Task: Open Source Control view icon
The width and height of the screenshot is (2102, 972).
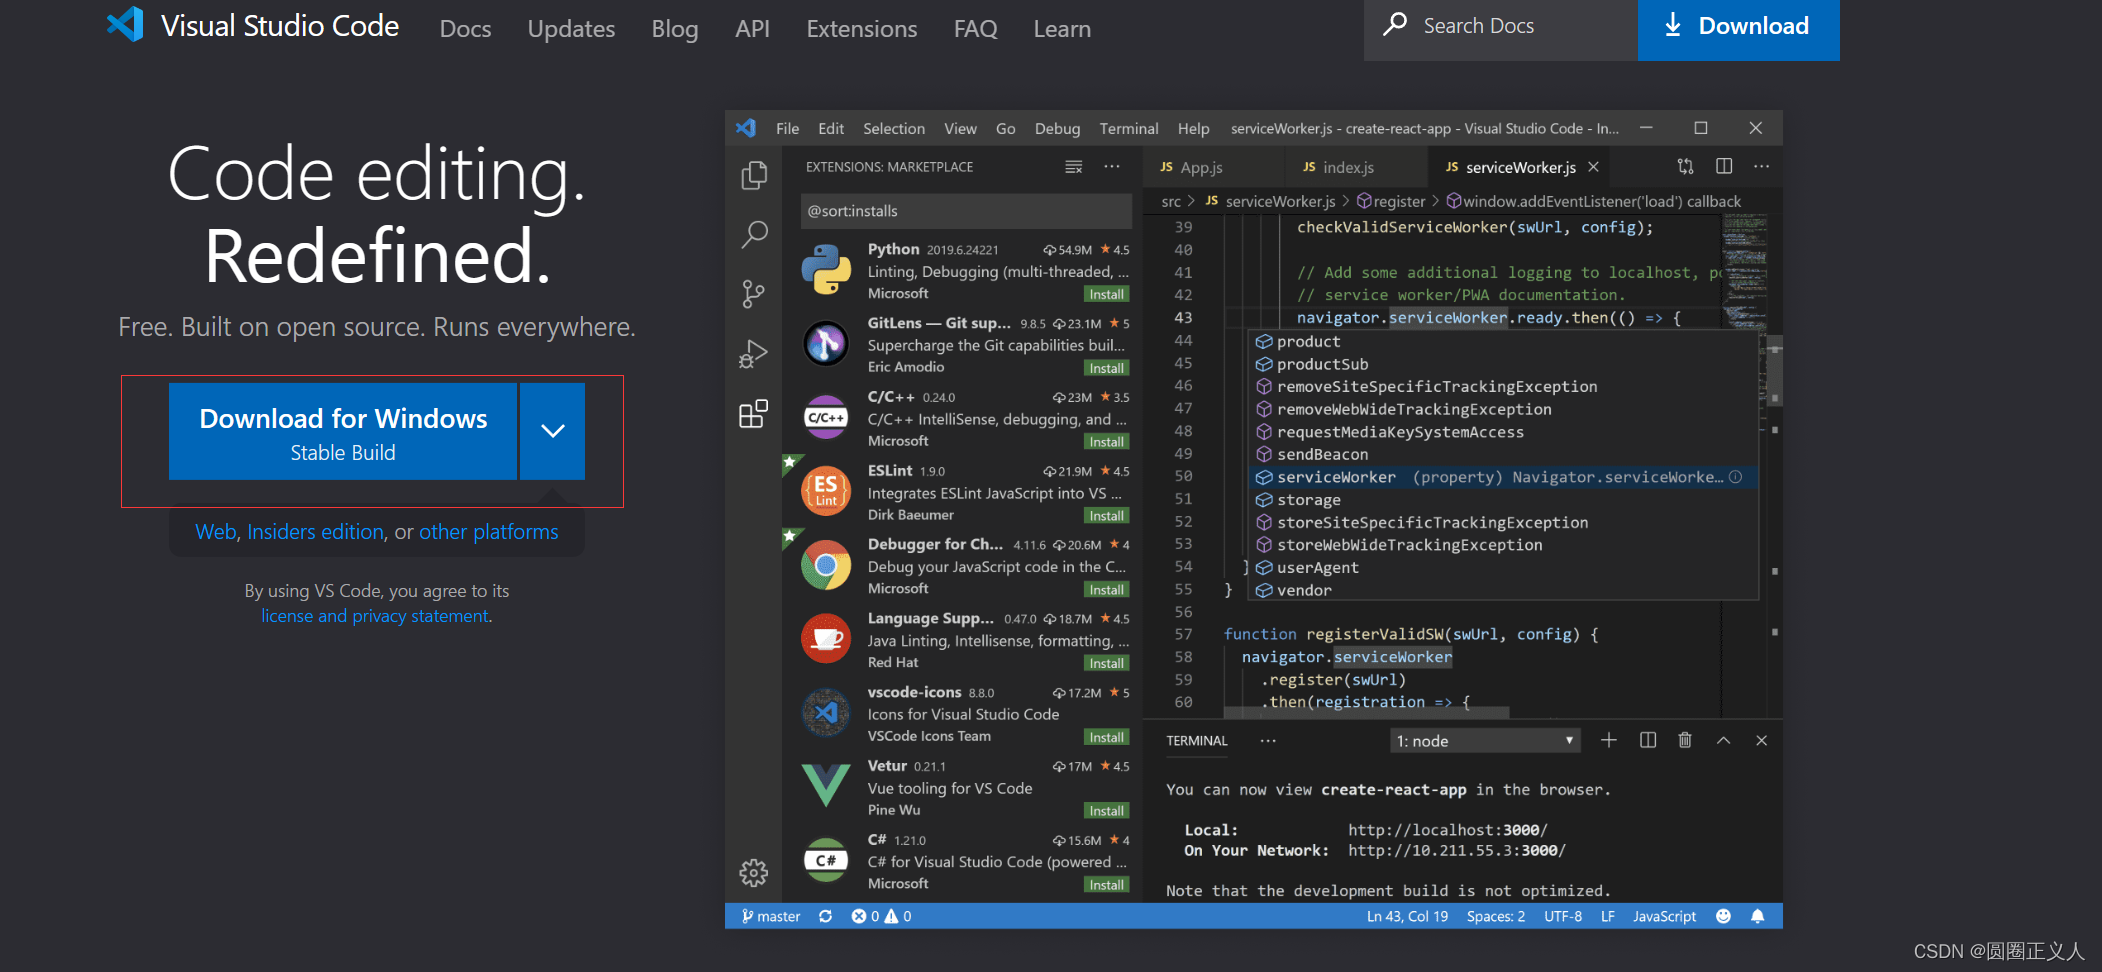Action: [754, 294]
